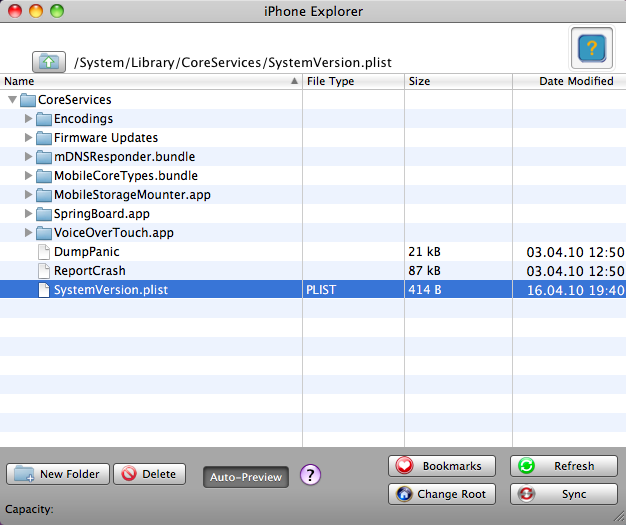Click the Firmware Updates folder icon

(x=44, y=138)
